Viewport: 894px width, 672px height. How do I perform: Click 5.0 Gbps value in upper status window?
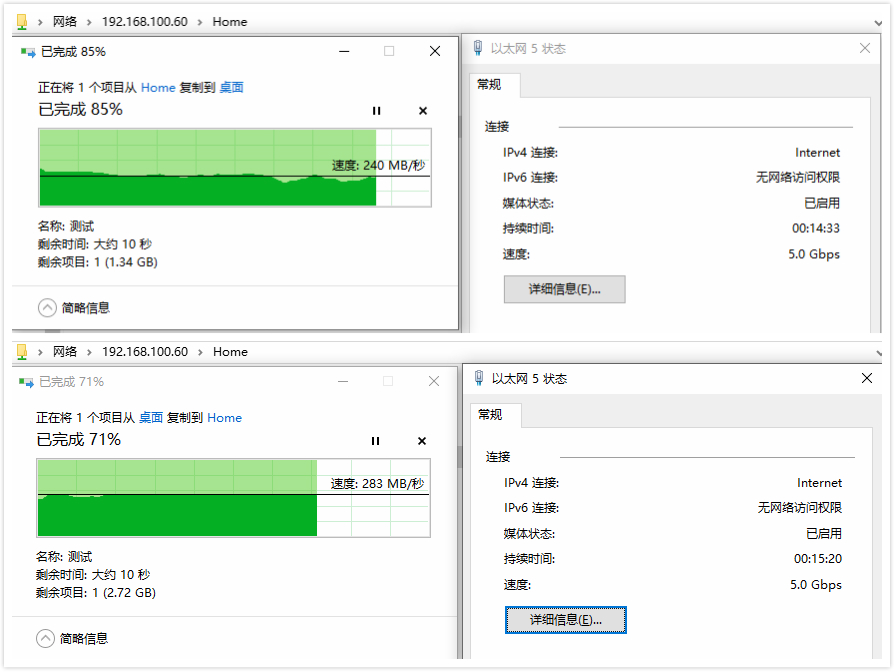814,254
